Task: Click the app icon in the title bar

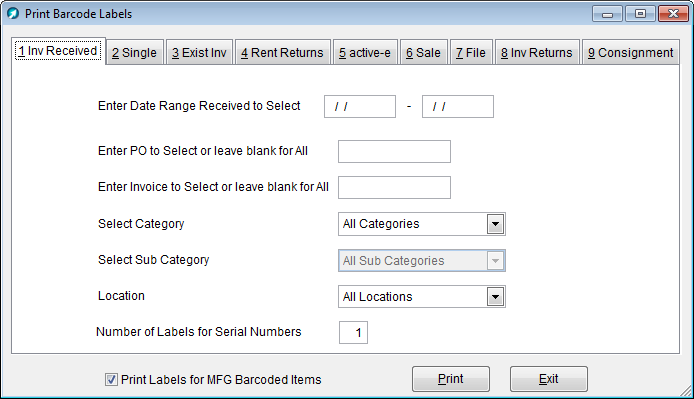Action: (13, 13)
